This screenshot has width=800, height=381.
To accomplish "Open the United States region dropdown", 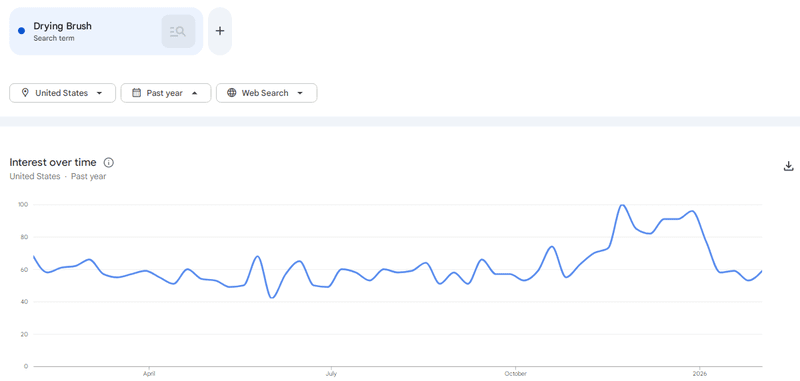I will point(63,93).
